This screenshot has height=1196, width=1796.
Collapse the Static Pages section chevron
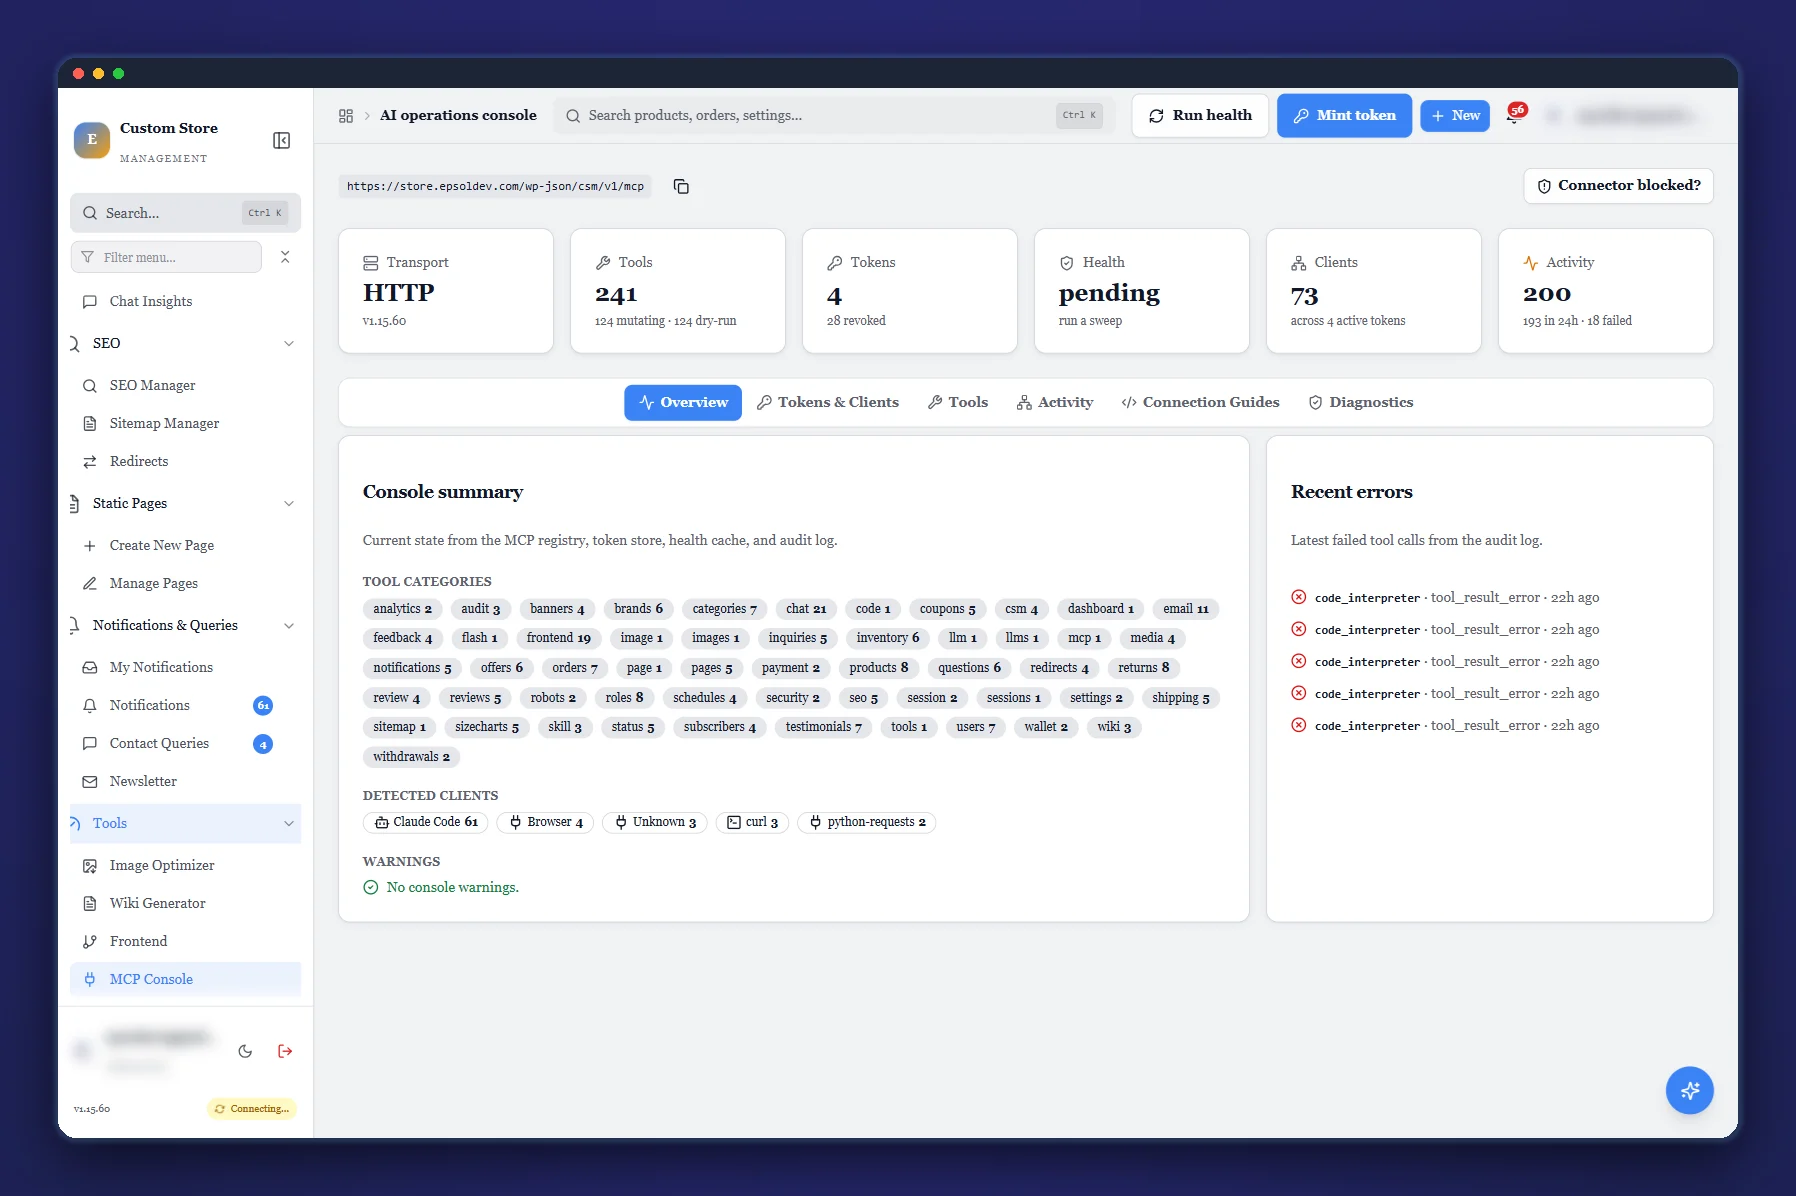pyautogui.click(x=289, y=503)
